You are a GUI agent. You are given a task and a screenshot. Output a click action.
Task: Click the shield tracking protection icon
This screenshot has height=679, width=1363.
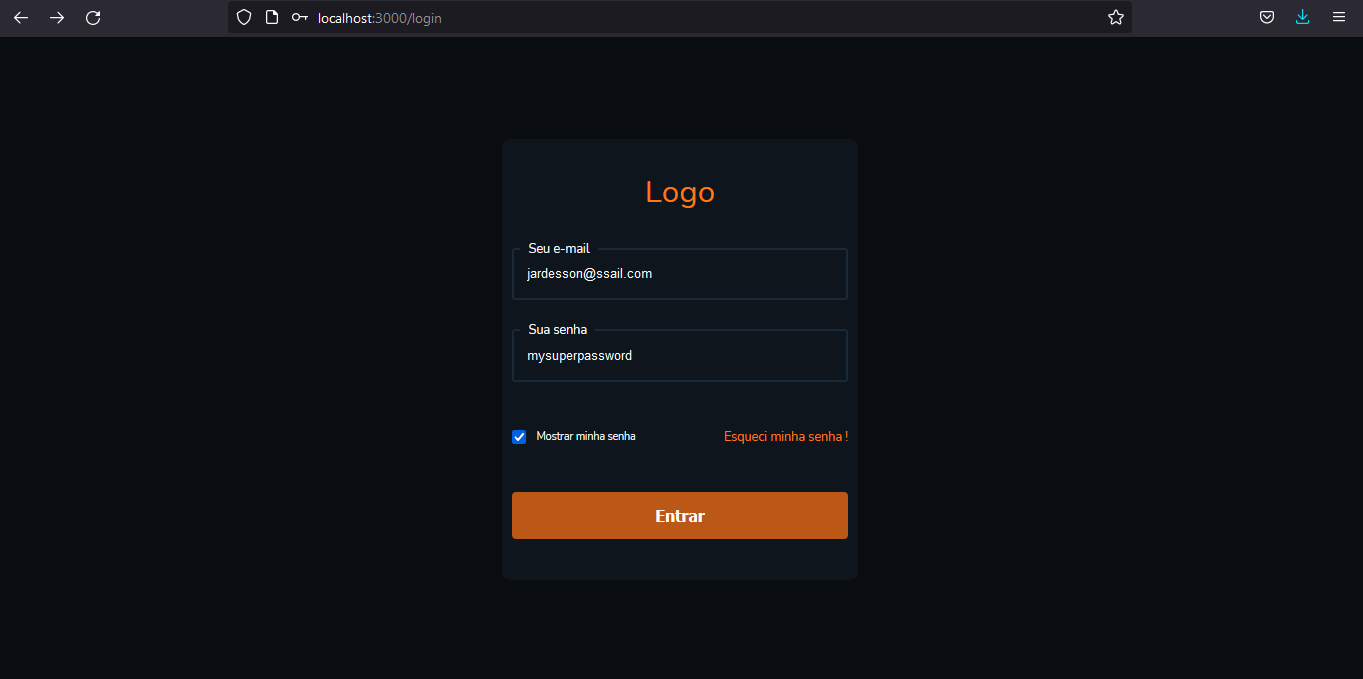click(243, 17)
